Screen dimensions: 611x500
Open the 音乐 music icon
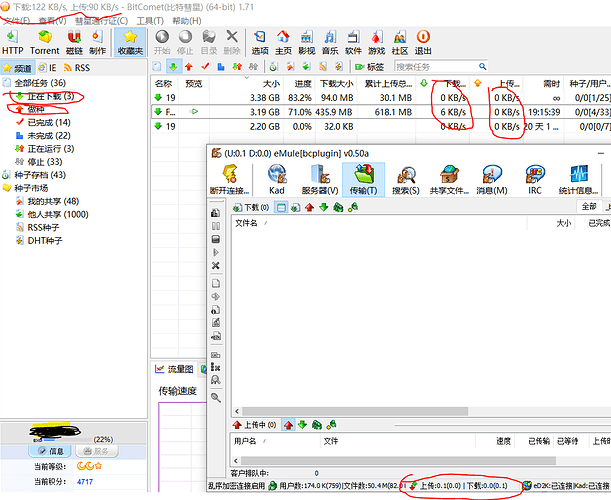(330, 42)
